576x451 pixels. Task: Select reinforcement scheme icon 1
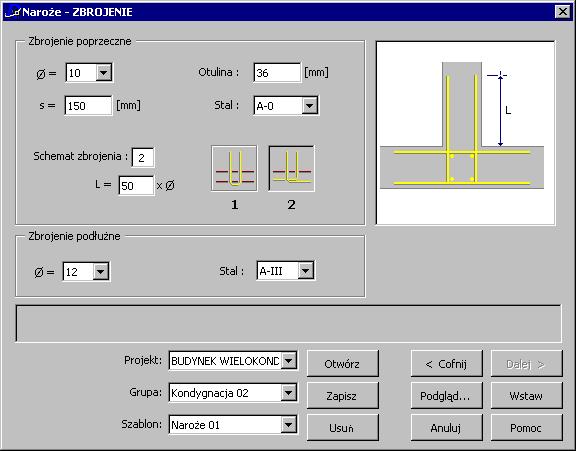point(234,168)
